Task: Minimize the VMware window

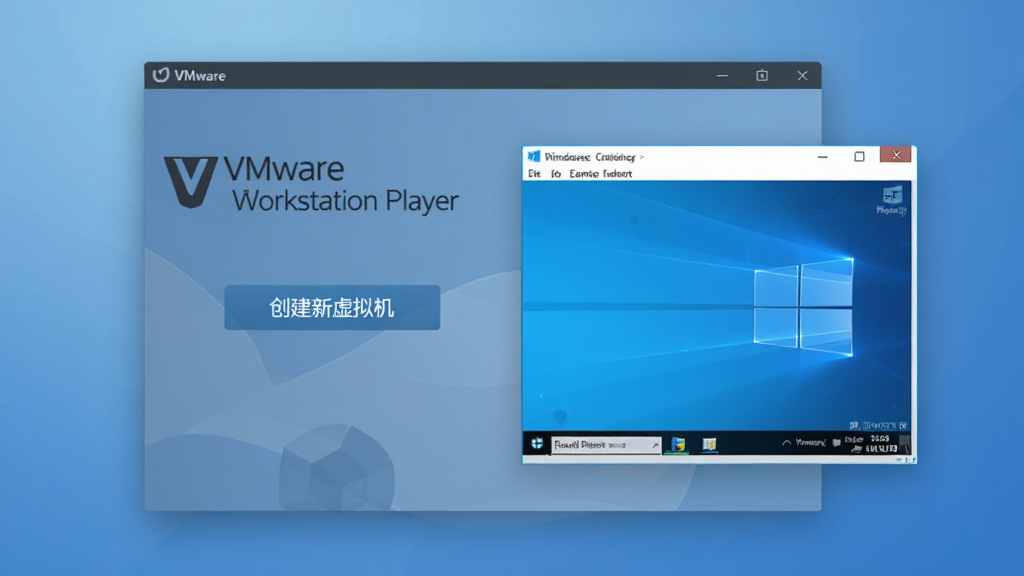Action: (x=722, y=76)
